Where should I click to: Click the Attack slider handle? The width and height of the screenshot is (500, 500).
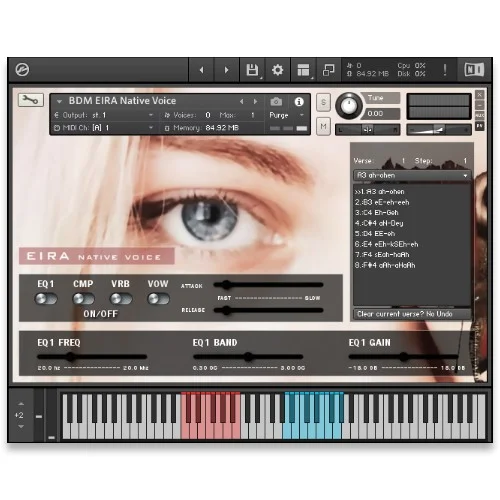tap(226, 285)
